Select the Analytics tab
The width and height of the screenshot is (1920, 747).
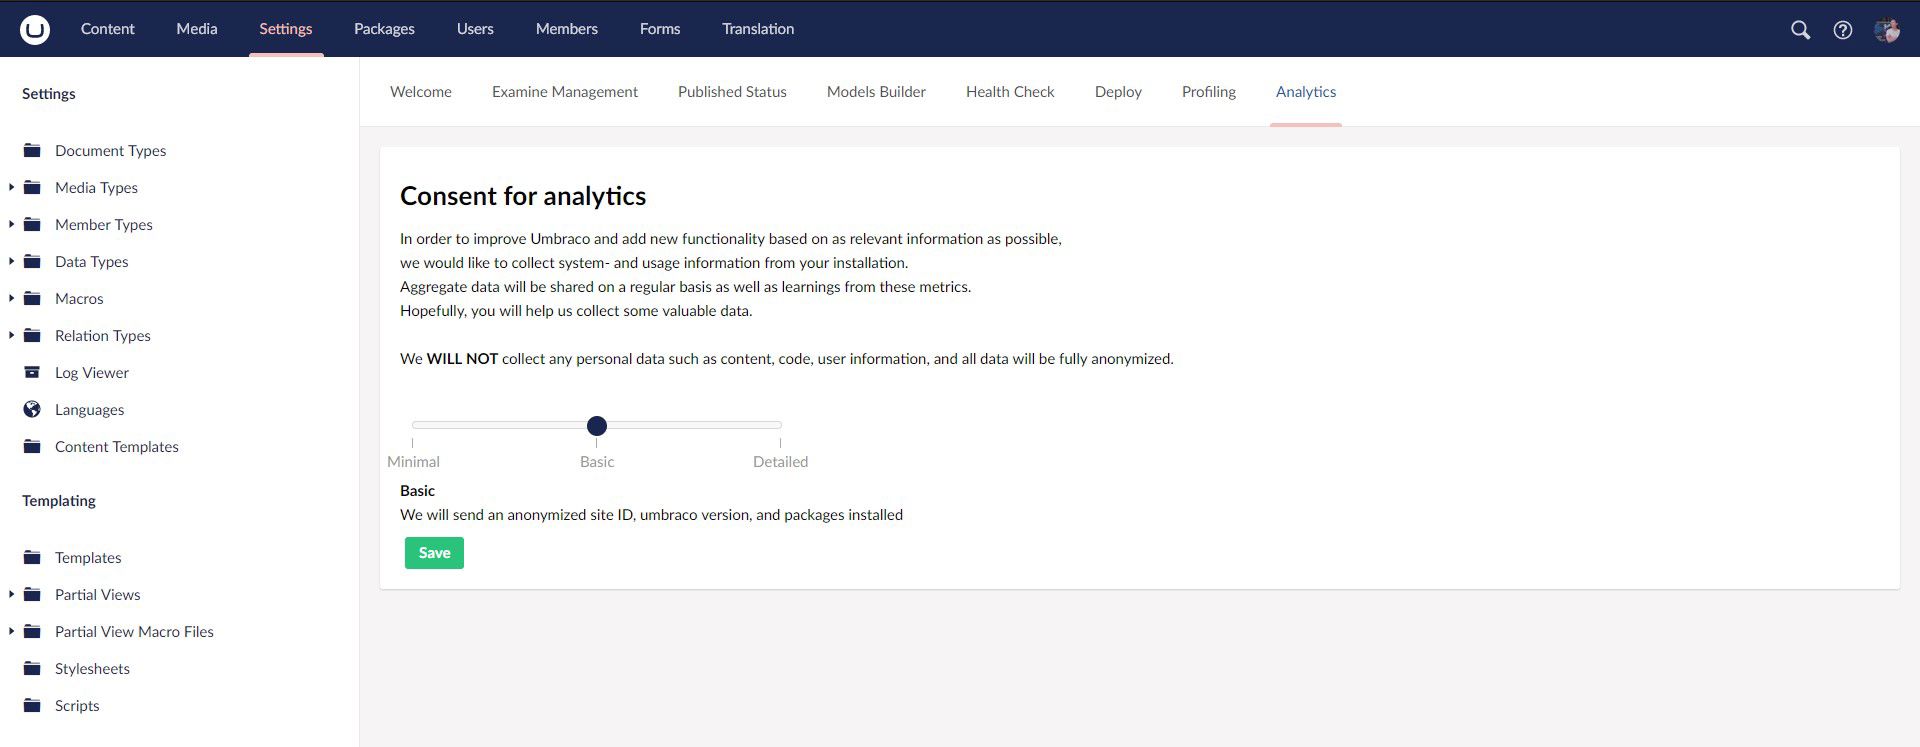[1306, 92]
